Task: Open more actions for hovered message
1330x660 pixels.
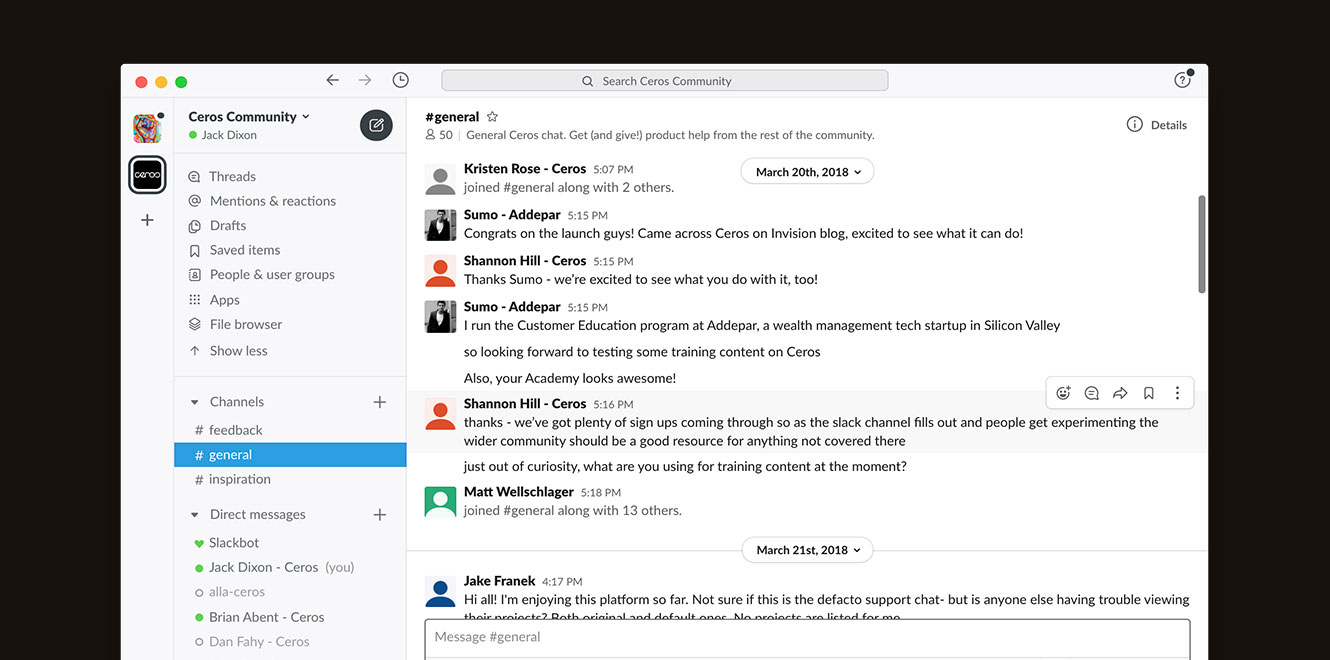Action: pos(1177,393)
